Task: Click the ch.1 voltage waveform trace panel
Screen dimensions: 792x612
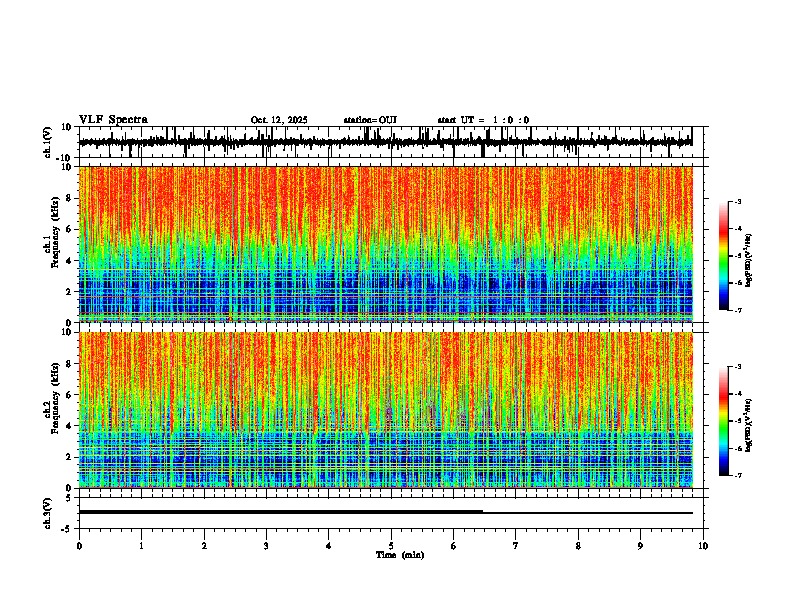Action: pos(391,142)
